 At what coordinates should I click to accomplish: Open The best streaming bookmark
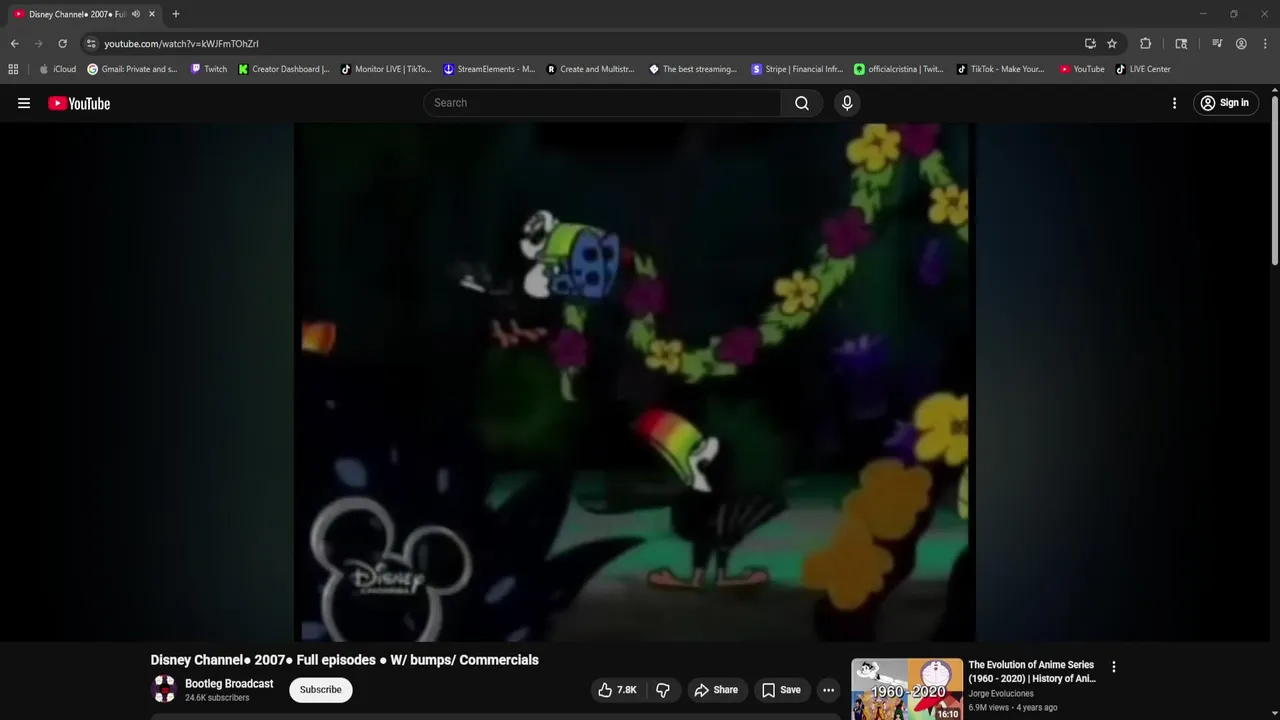(693, 69)
